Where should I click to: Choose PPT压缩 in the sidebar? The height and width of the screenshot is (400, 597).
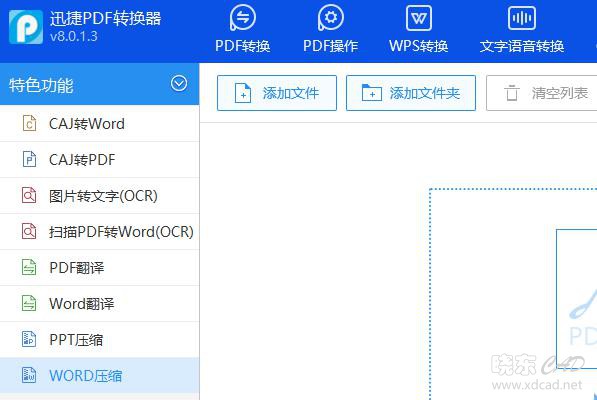click(99, 339)
